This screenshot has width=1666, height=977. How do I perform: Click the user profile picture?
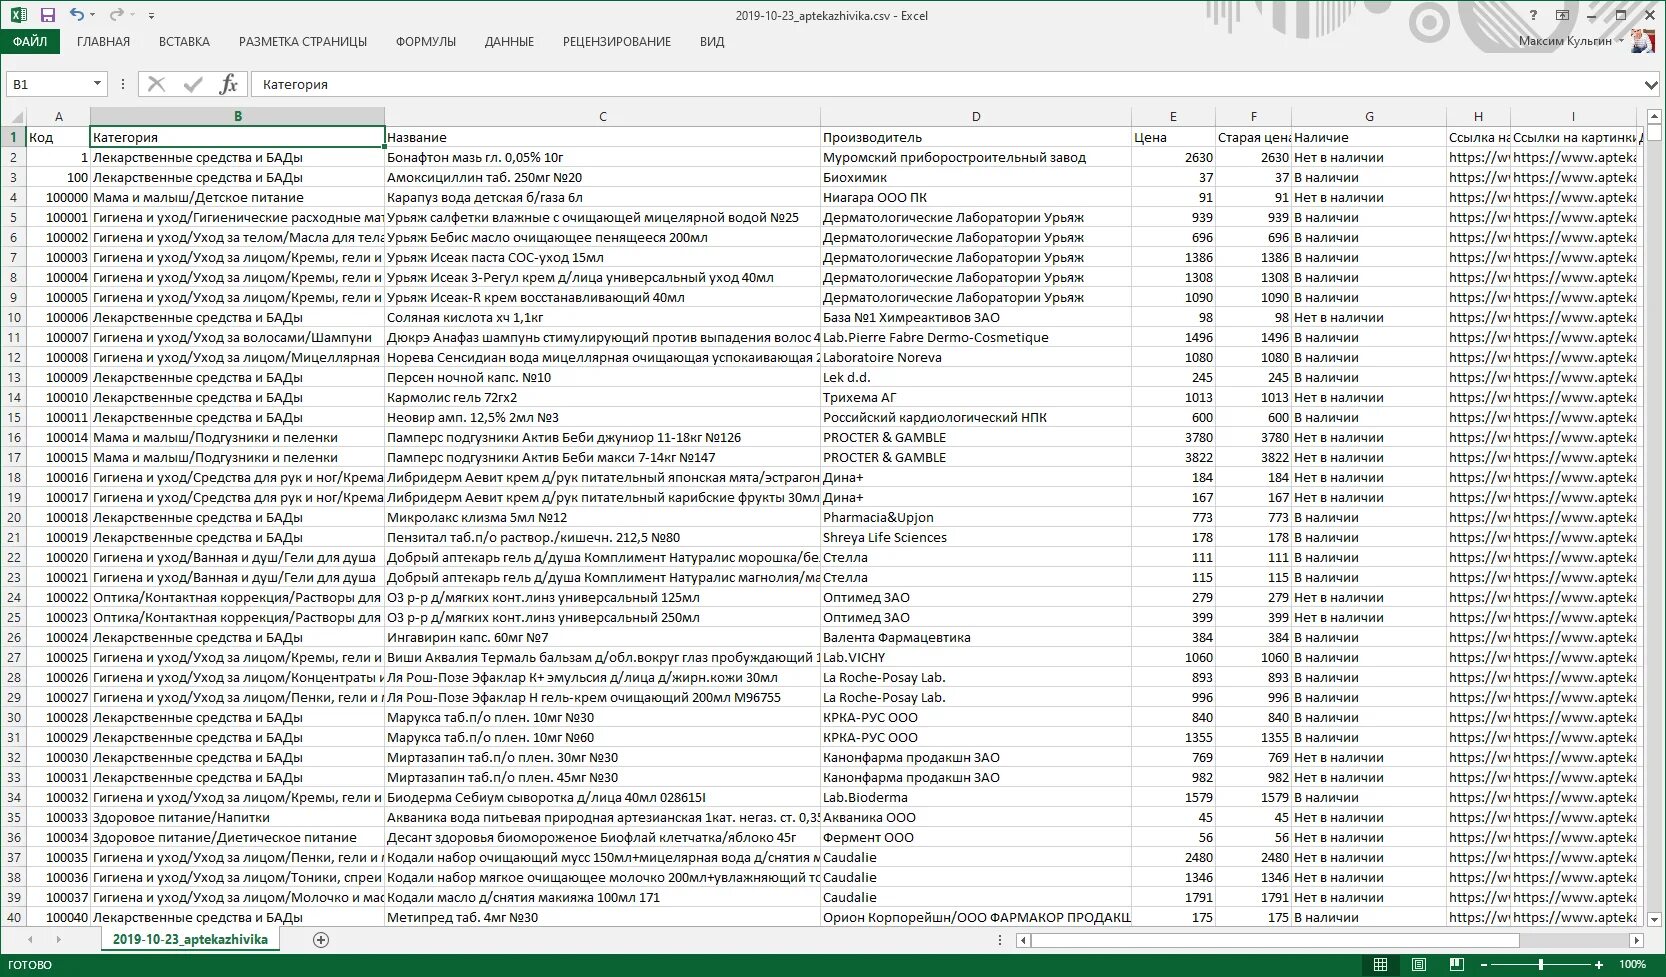(x=1642, y=41)
